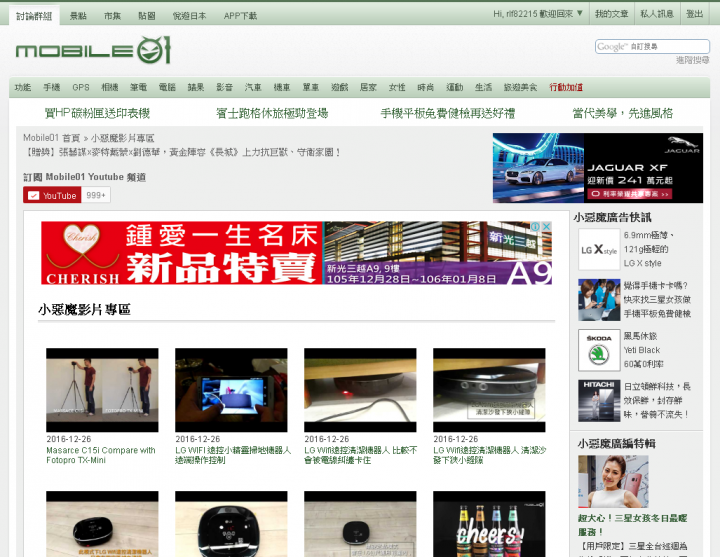The image size is (720, 557).
Task: Focus the Google custom search field
Action: [x=652, y=46]
